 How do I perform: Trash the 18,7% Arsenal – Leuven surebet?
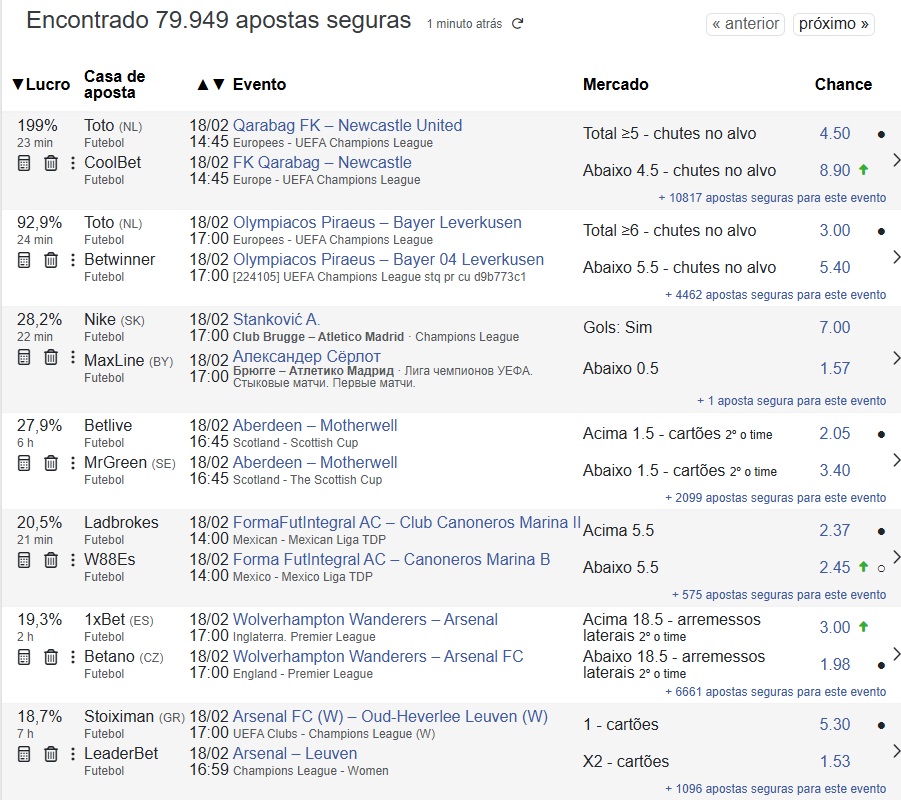tap(51, 755)
